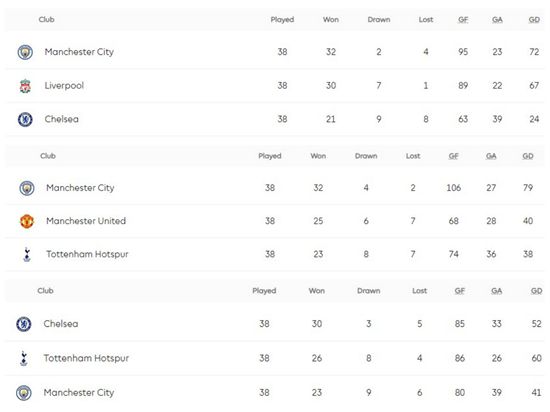Open the Liverpool club link
Viewport: 550px width, 412px height.
pyautogui.click(x=64, y=86)
